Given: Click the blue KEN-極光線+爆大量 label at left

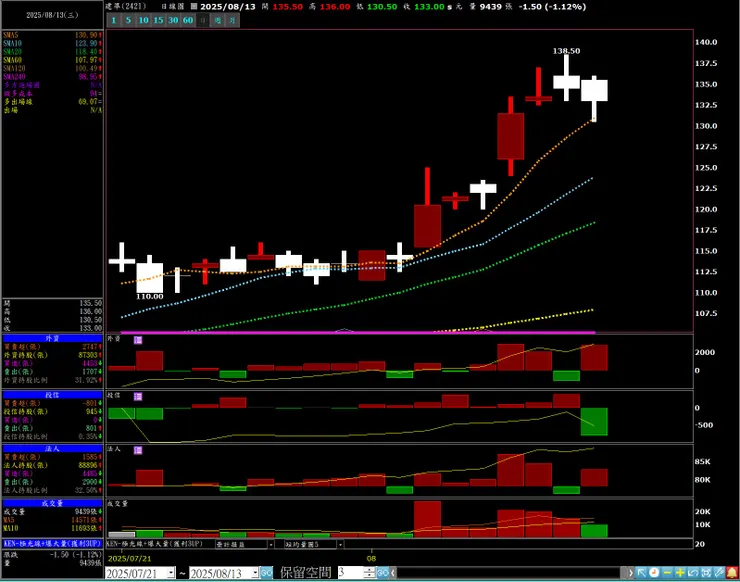Looking at the screenshot, I should coord(52,544).
